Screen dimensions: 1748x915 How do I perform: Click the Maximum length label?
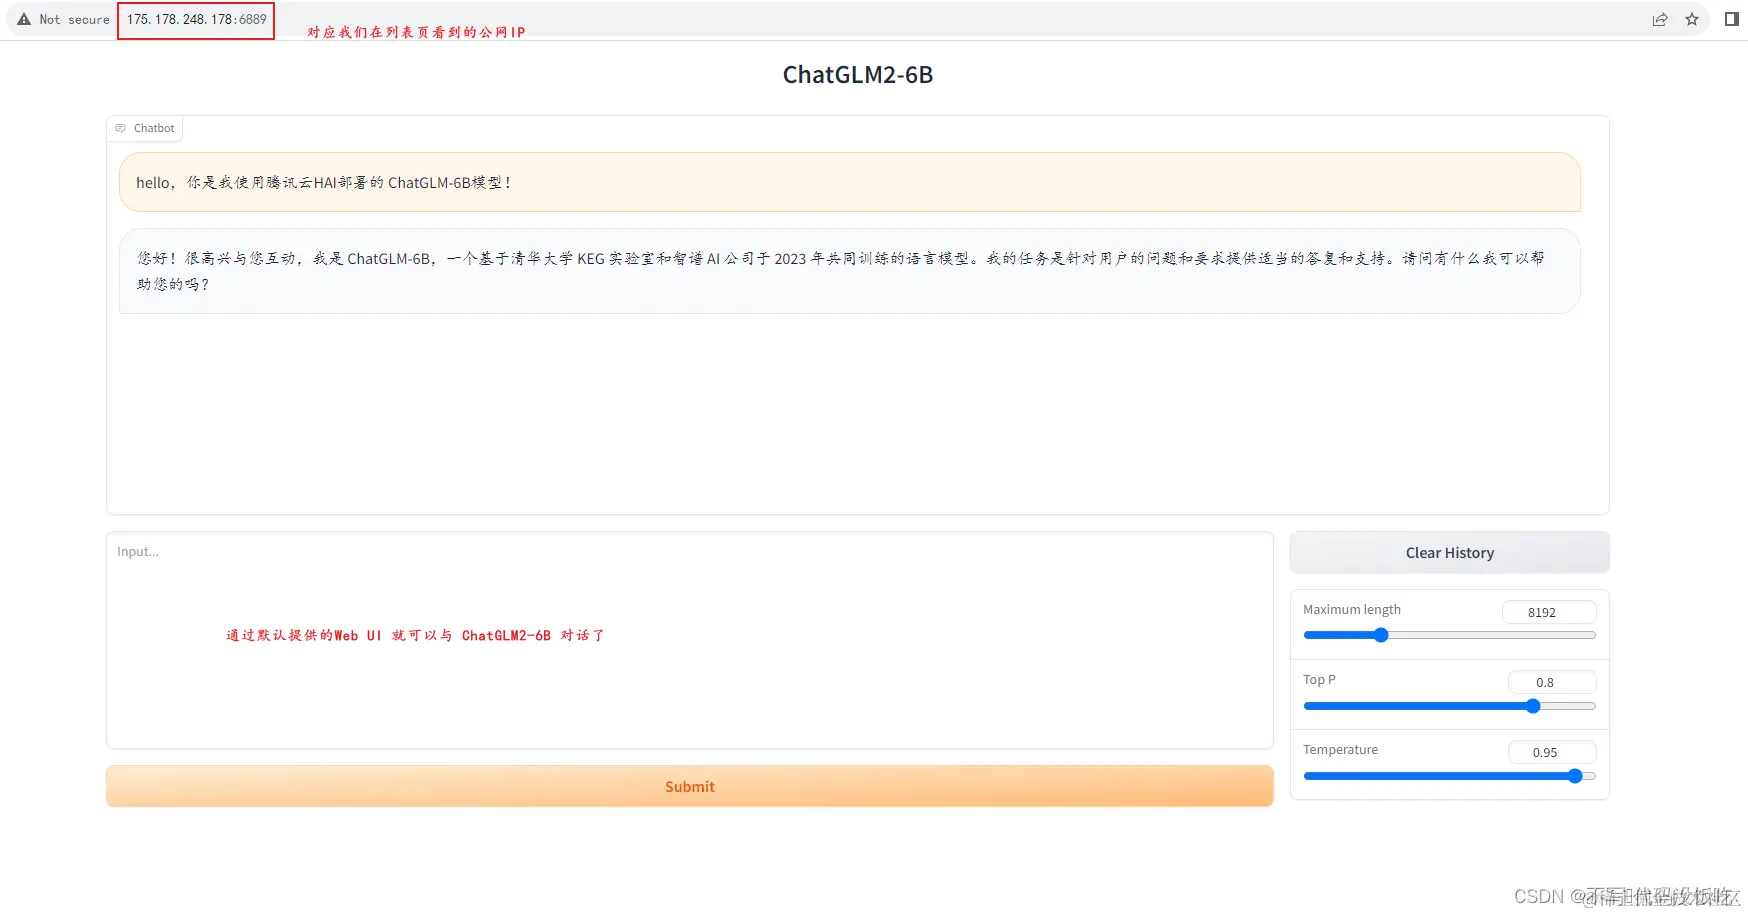pyautogui.click(x=1352, y=610)
